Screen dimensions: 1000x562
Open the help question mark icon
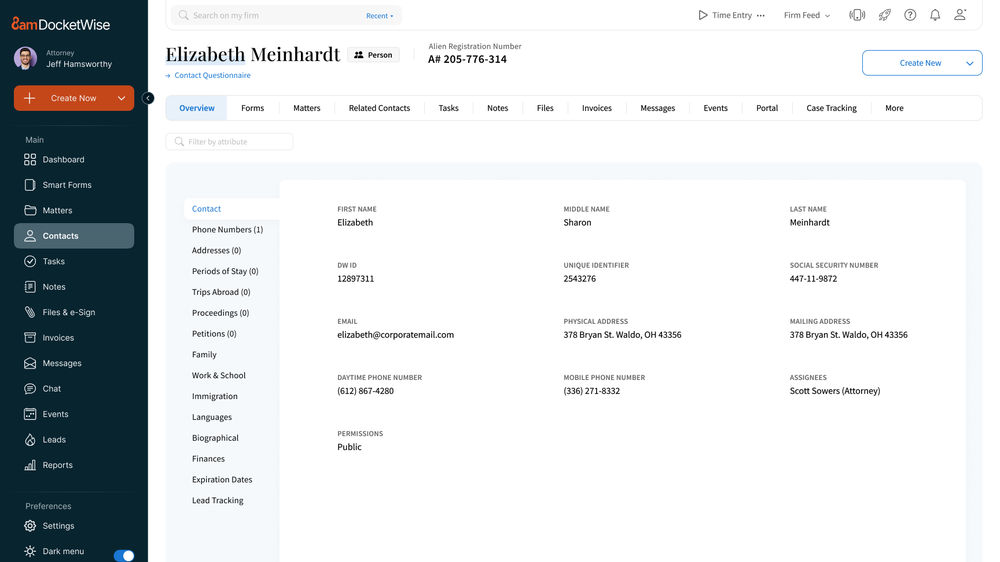tap(910, 15)
